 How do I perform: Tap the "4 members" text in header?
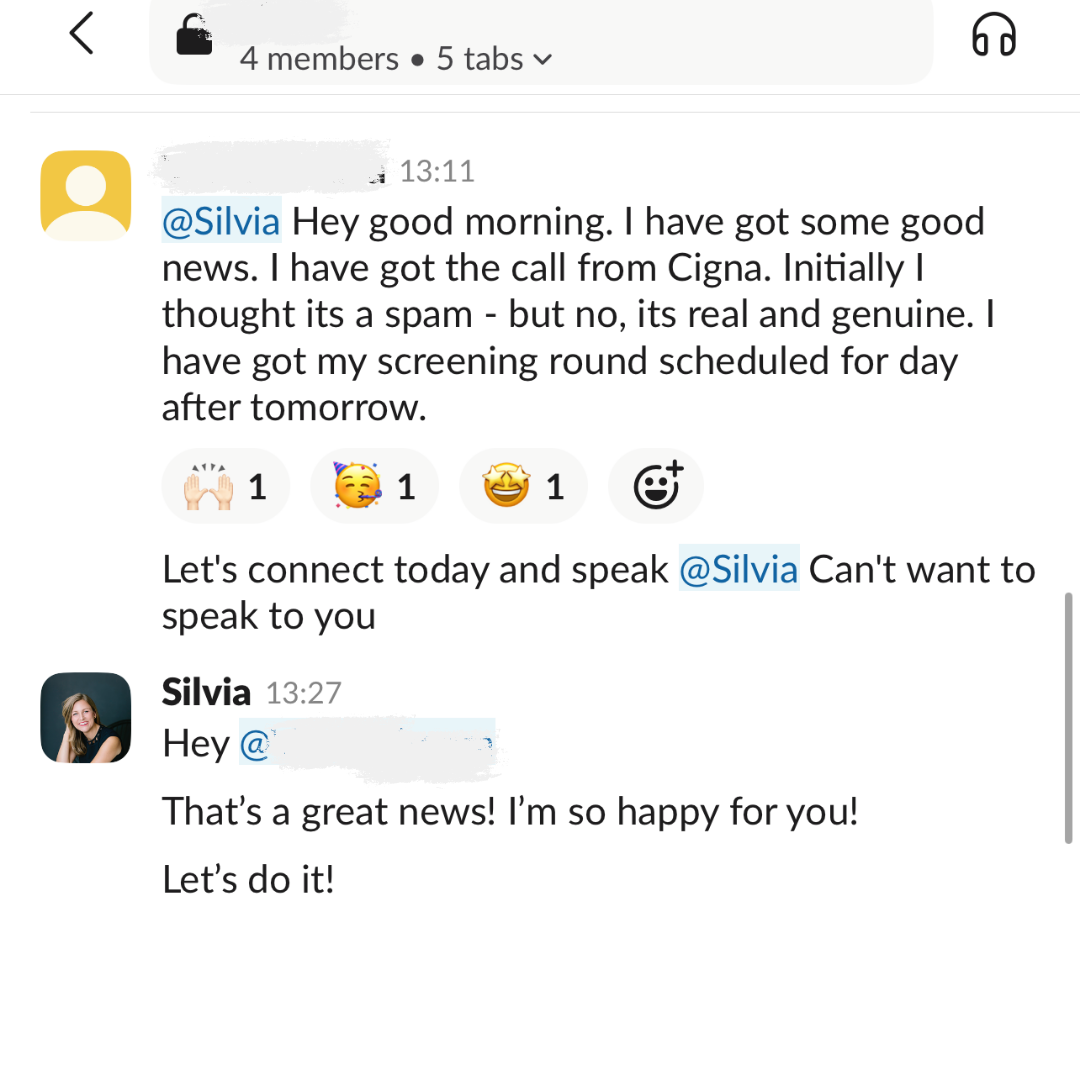tap(319, 59)
